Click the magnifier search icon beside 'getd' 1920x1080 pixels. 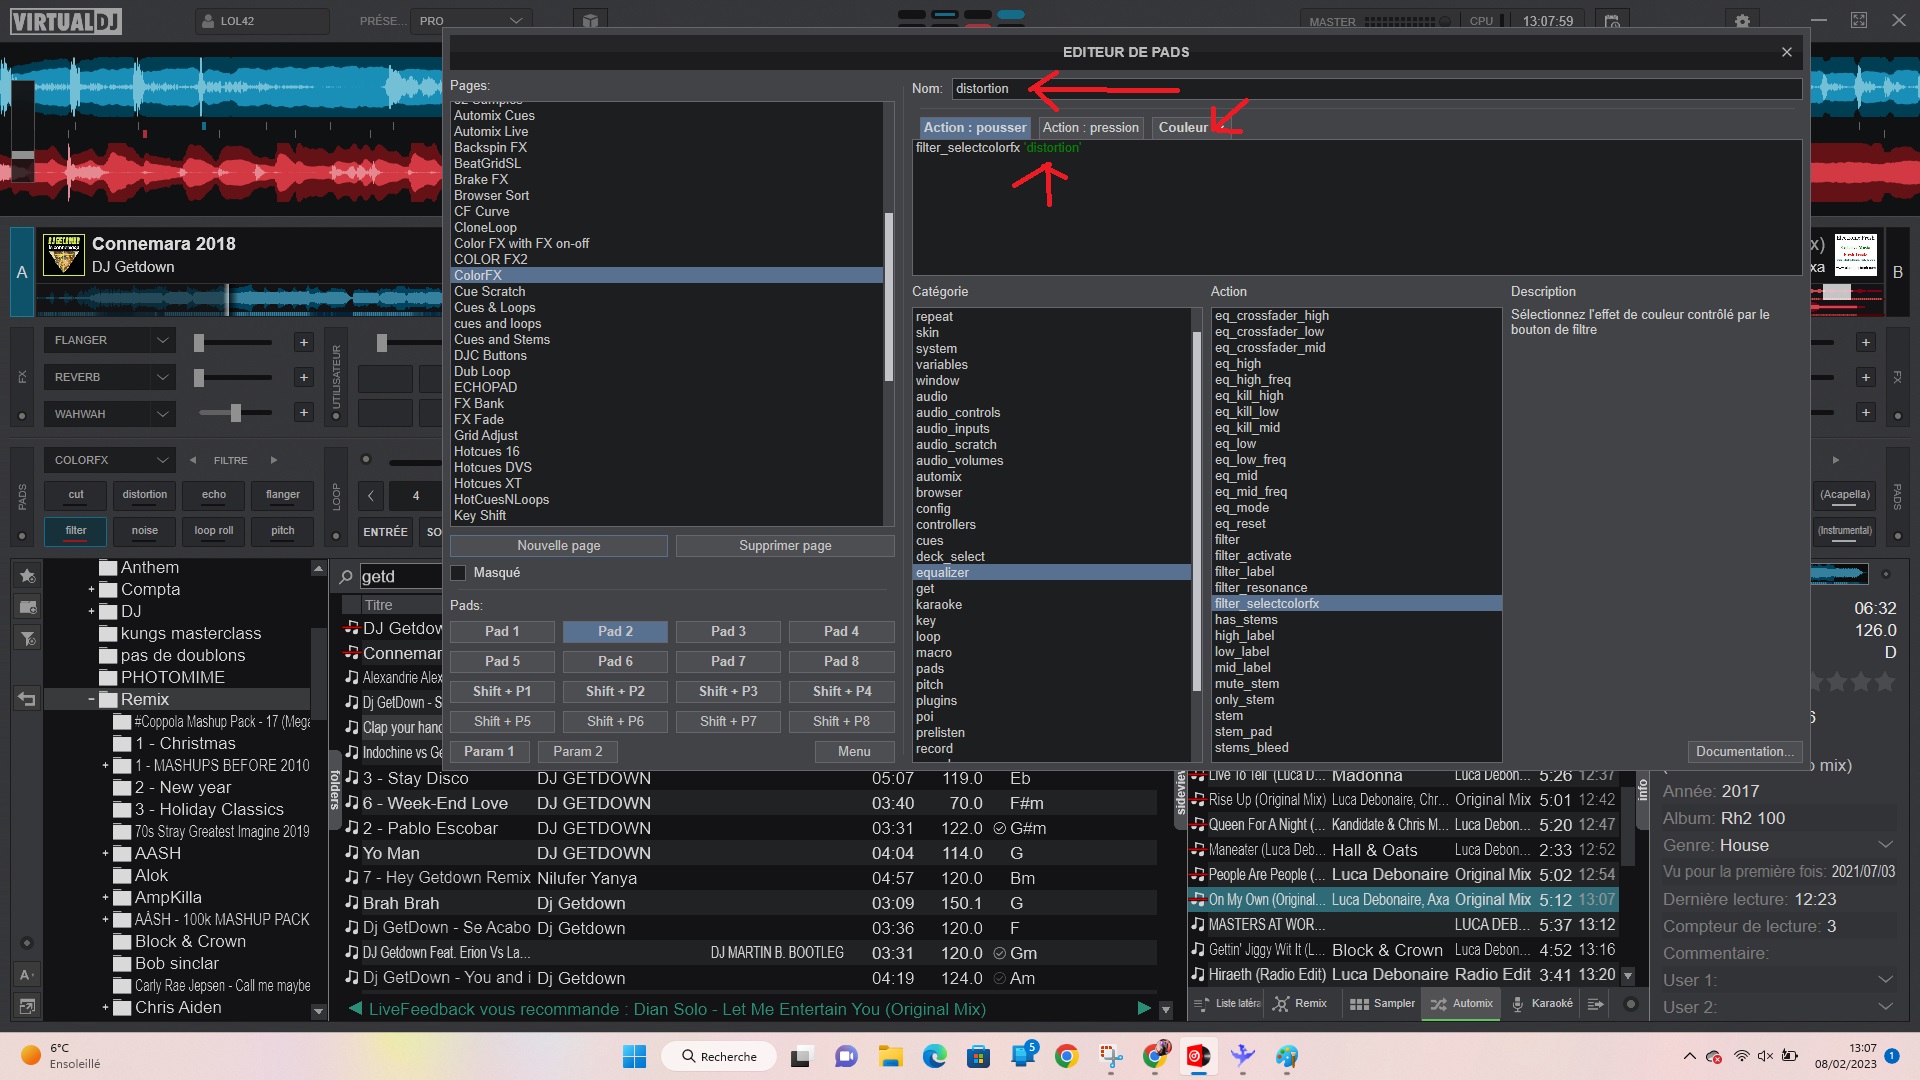click(346, 577)
